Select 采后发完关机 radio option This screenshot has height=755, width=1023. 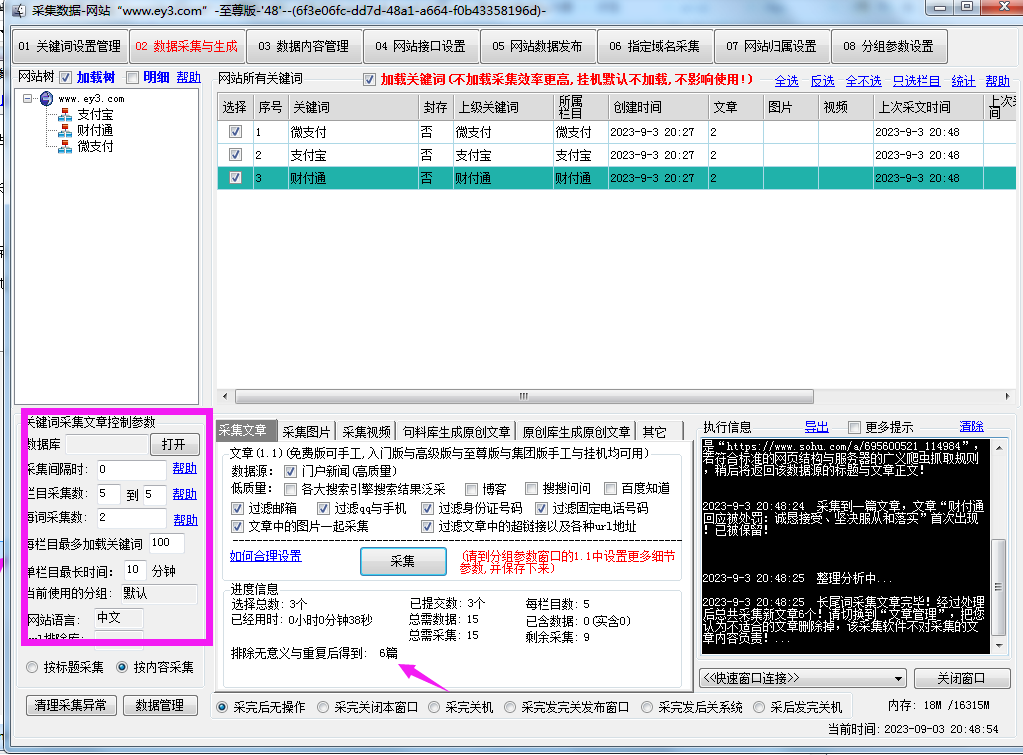coord(759,707)
